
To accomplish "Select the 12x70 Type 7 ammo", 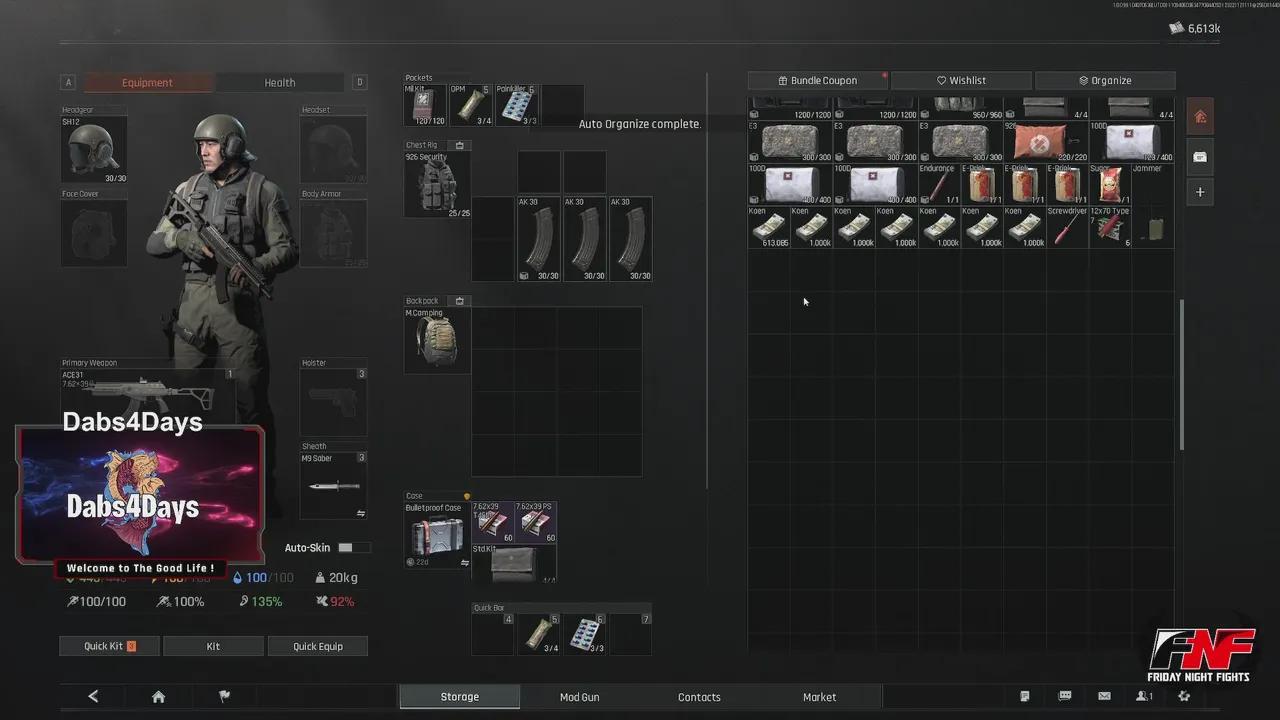I will (1110, 227).
